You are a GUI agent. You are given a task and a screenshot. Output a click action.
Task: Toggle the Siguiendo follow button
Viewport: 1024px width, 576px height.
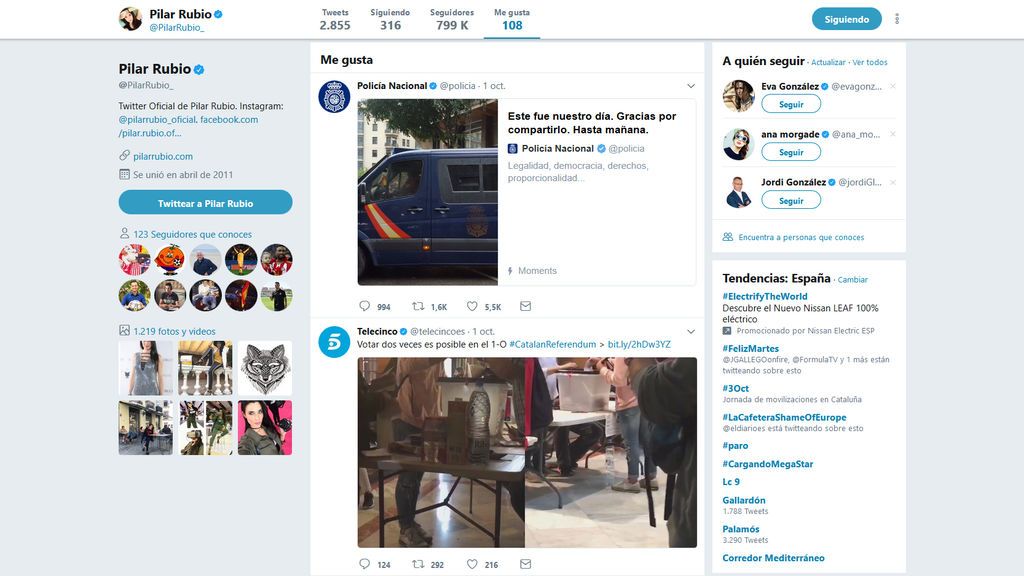pos(846,19)
